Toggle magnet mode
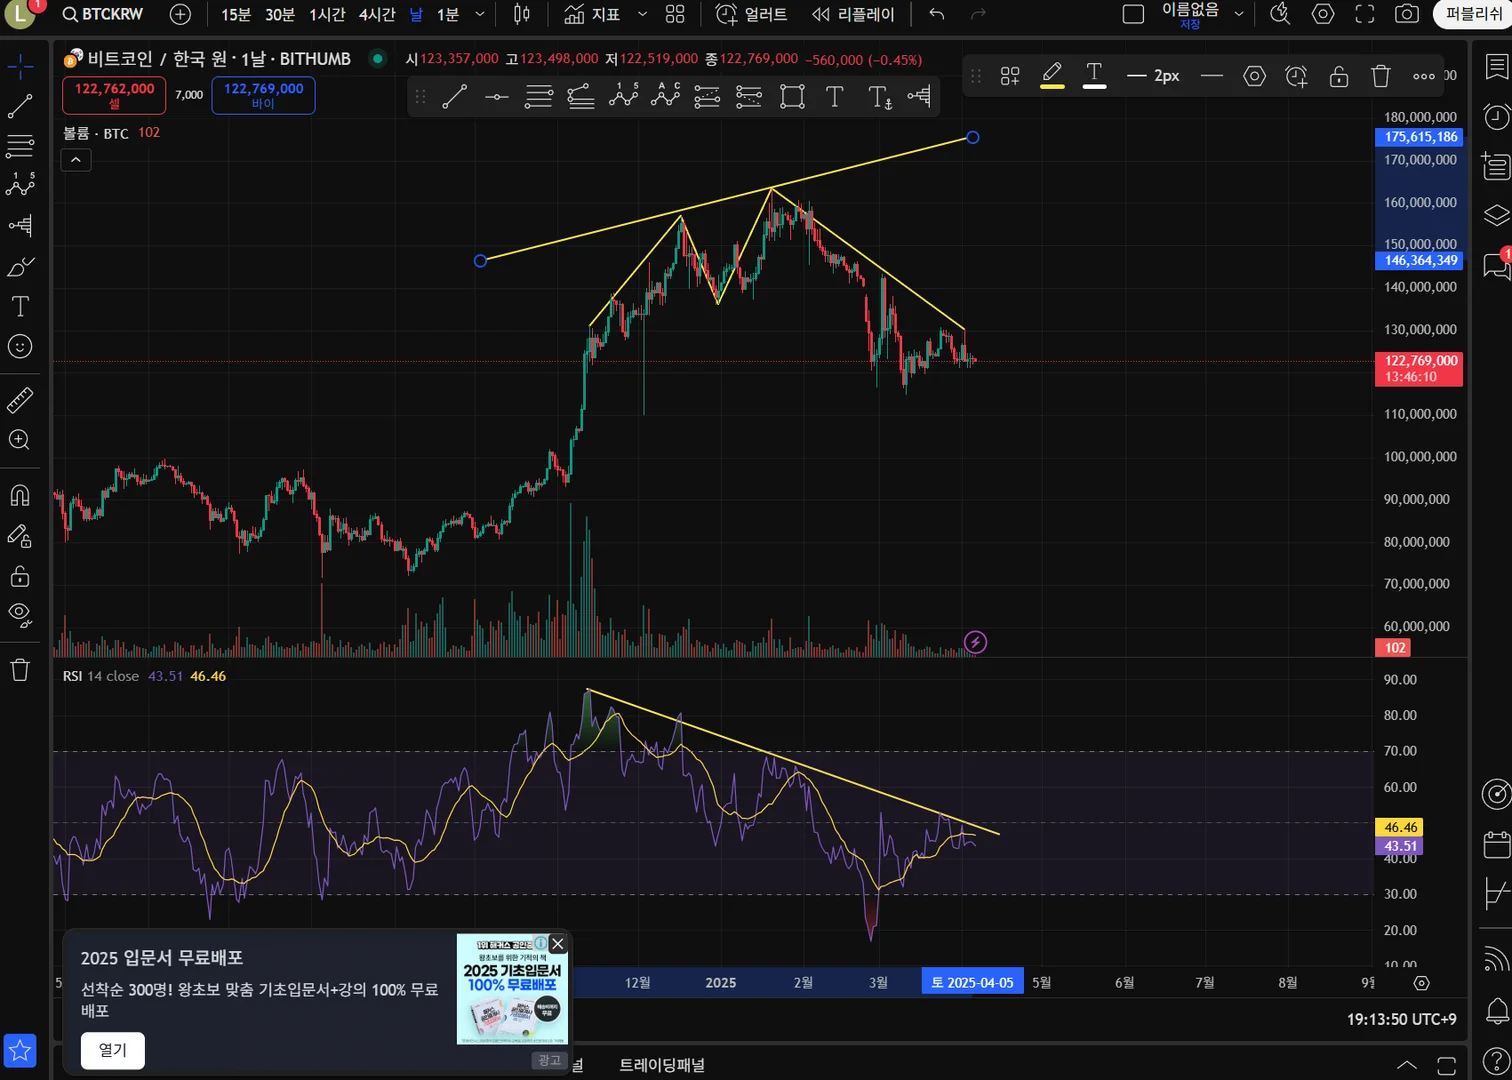The image size is (1512, 1080). (20, 495)
